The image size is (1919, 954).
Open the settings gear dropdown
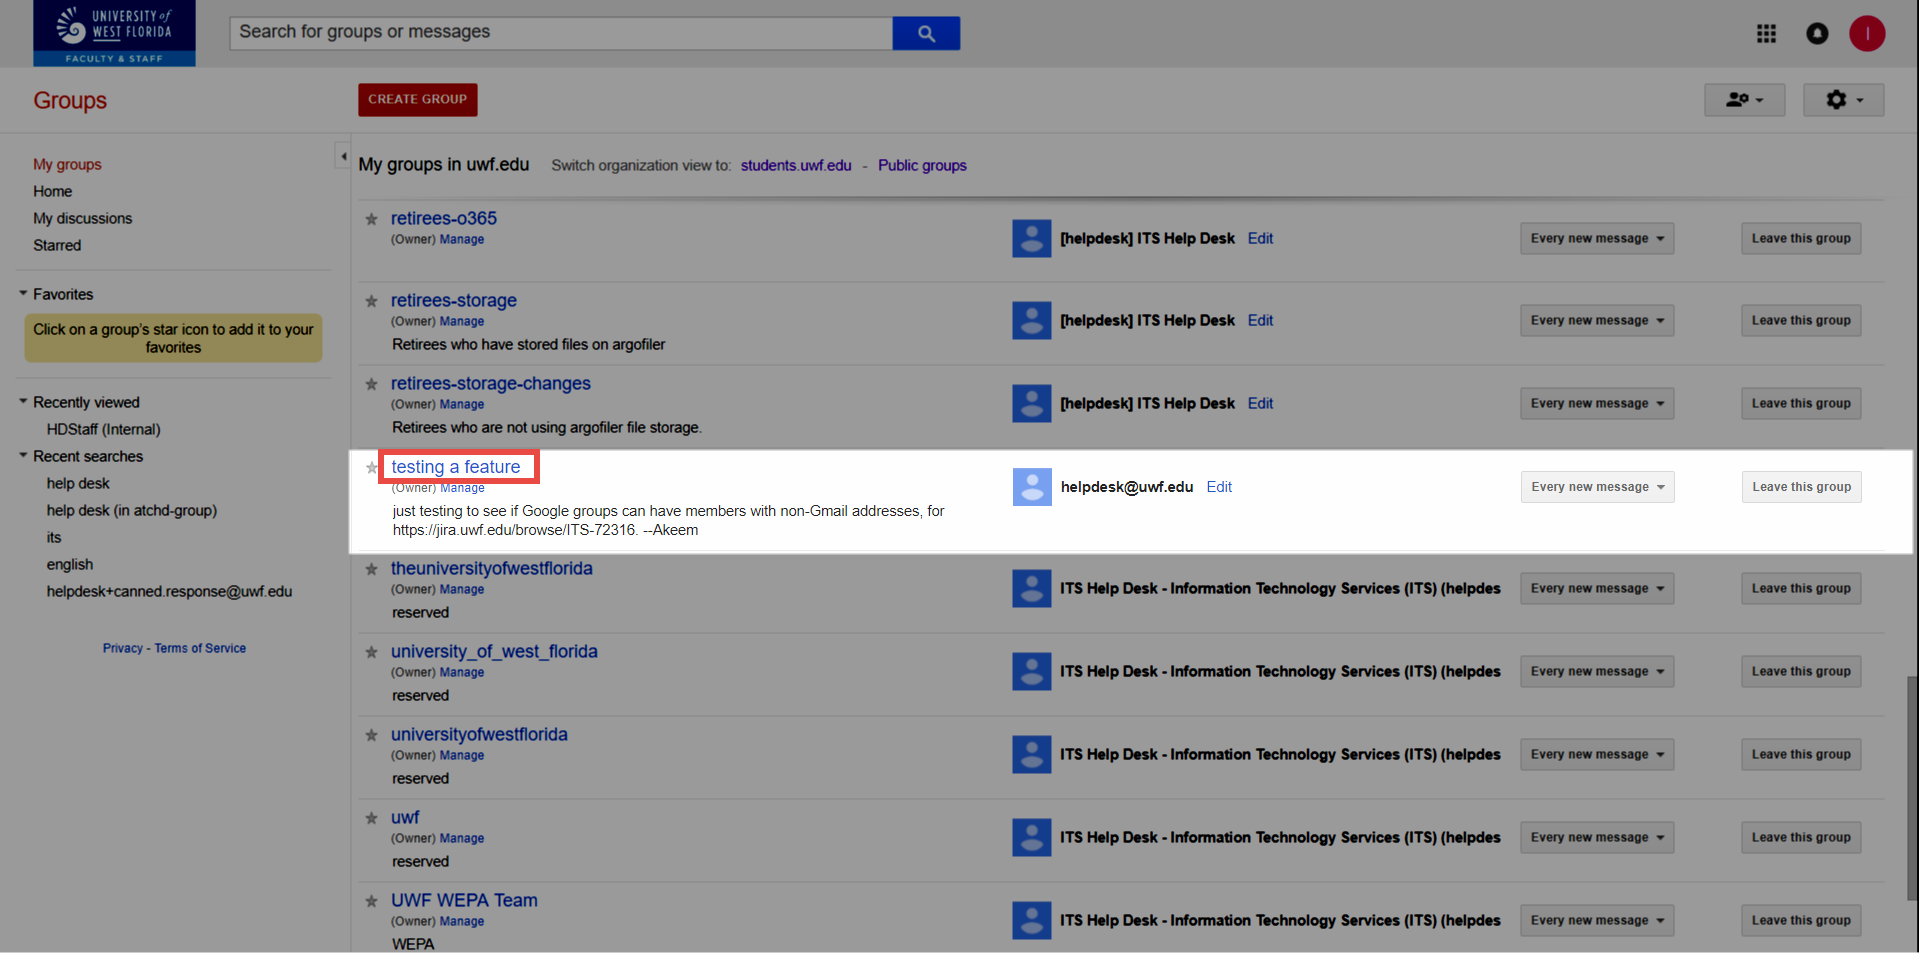1843,100
